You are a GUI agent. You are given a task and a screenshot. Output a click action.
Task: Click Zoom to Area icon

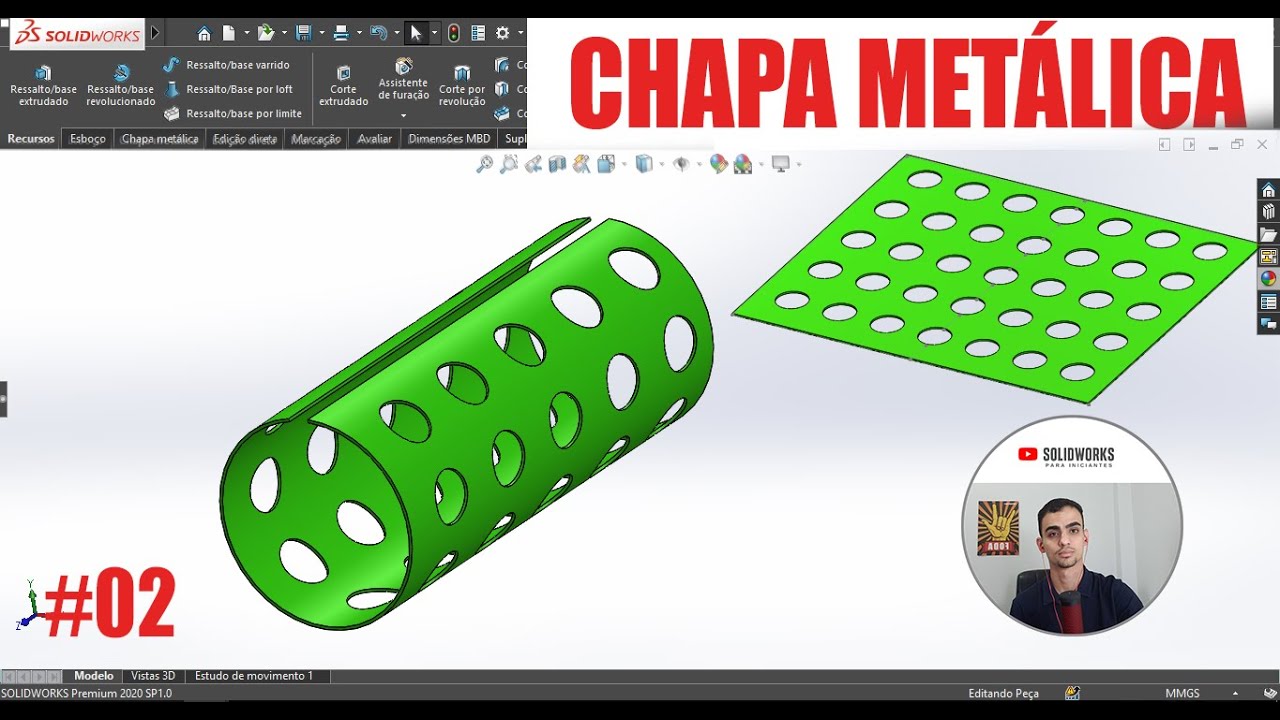pos(509,164)
